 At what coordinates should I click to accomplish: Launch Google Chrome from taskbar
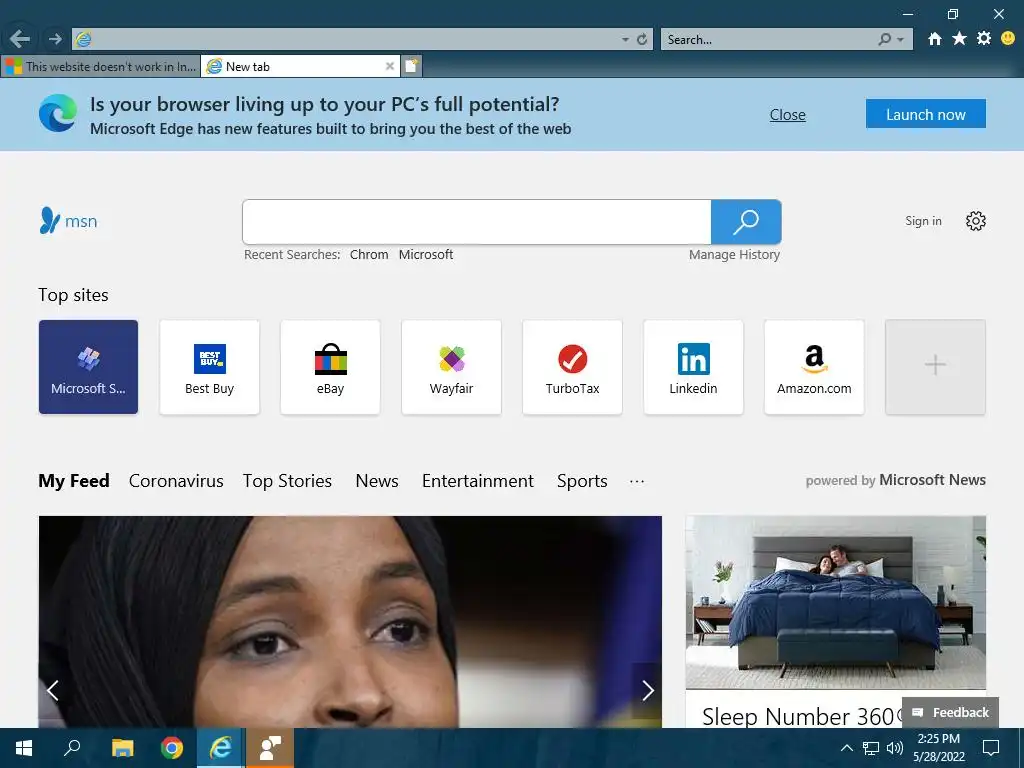pos(172,748)
